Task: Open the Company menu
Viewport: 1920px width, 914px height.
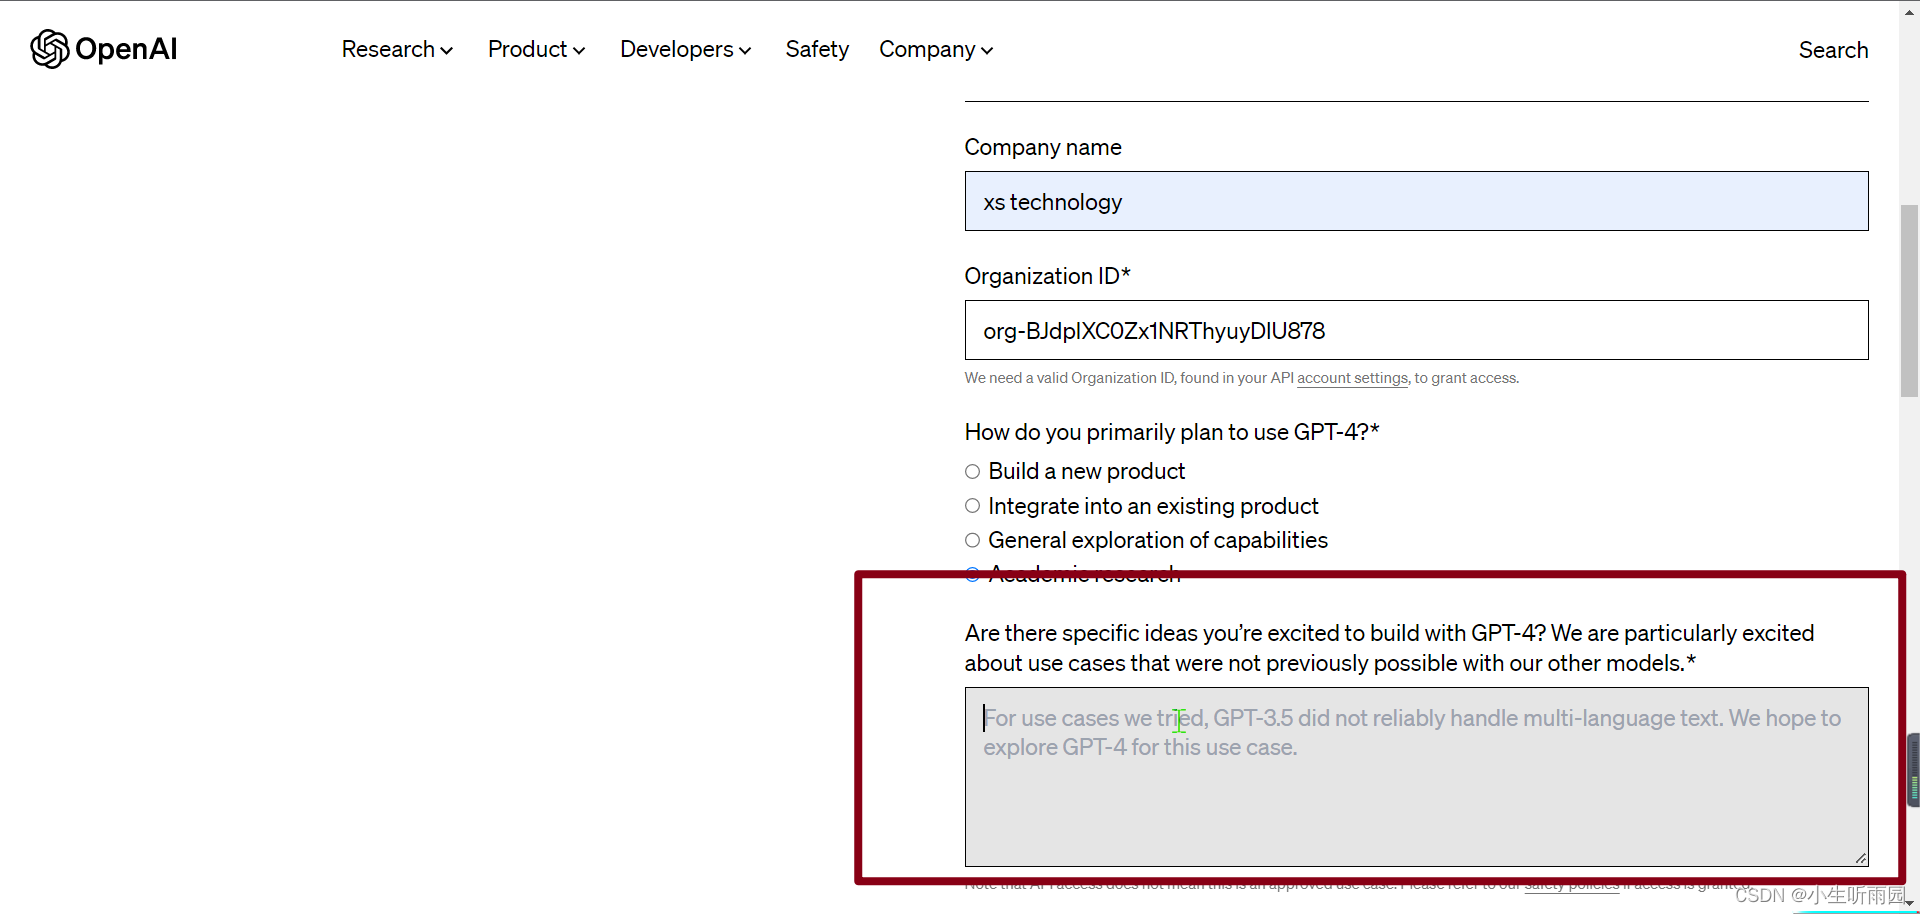Action: [936, 49]
